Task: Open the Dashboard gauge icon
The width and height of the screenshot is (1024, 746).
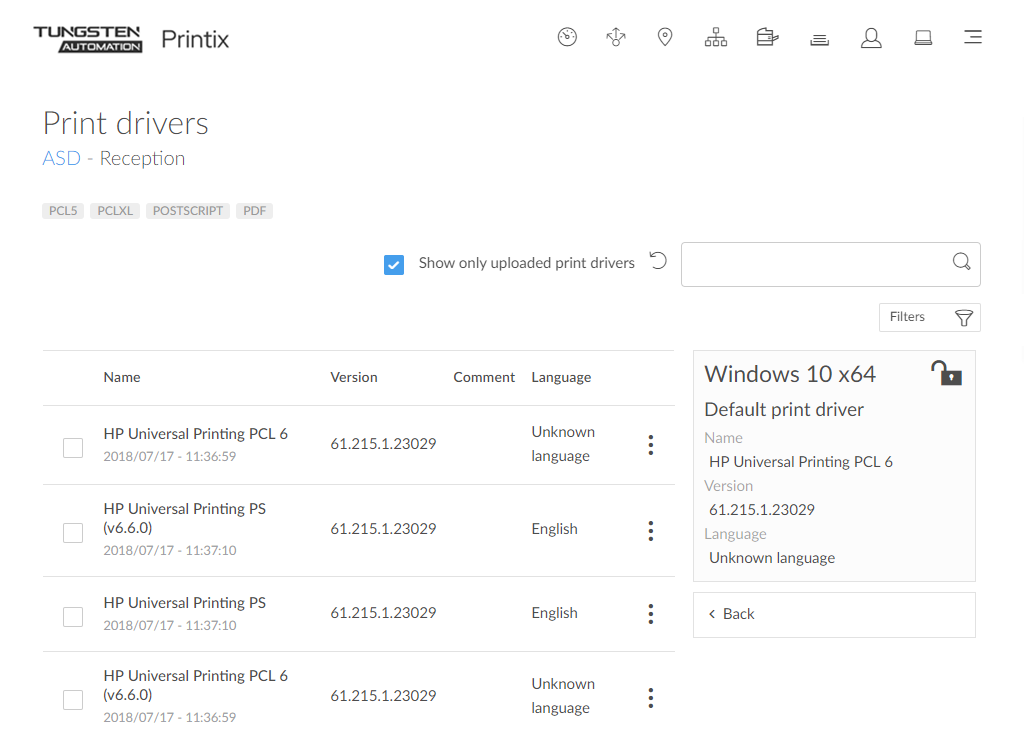Action: (x=567, y=38)
